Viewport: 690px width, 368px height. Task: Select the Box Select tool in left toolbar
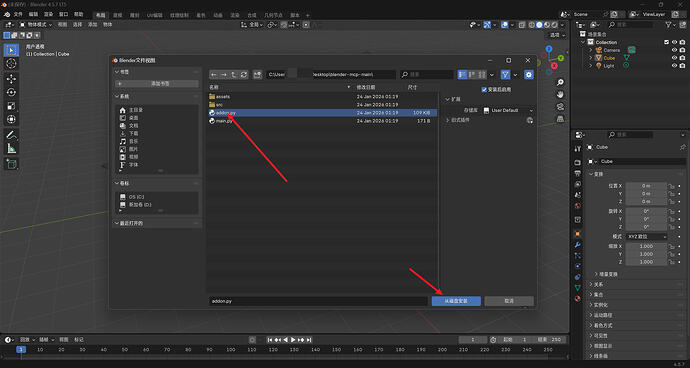tap(11, 50)
